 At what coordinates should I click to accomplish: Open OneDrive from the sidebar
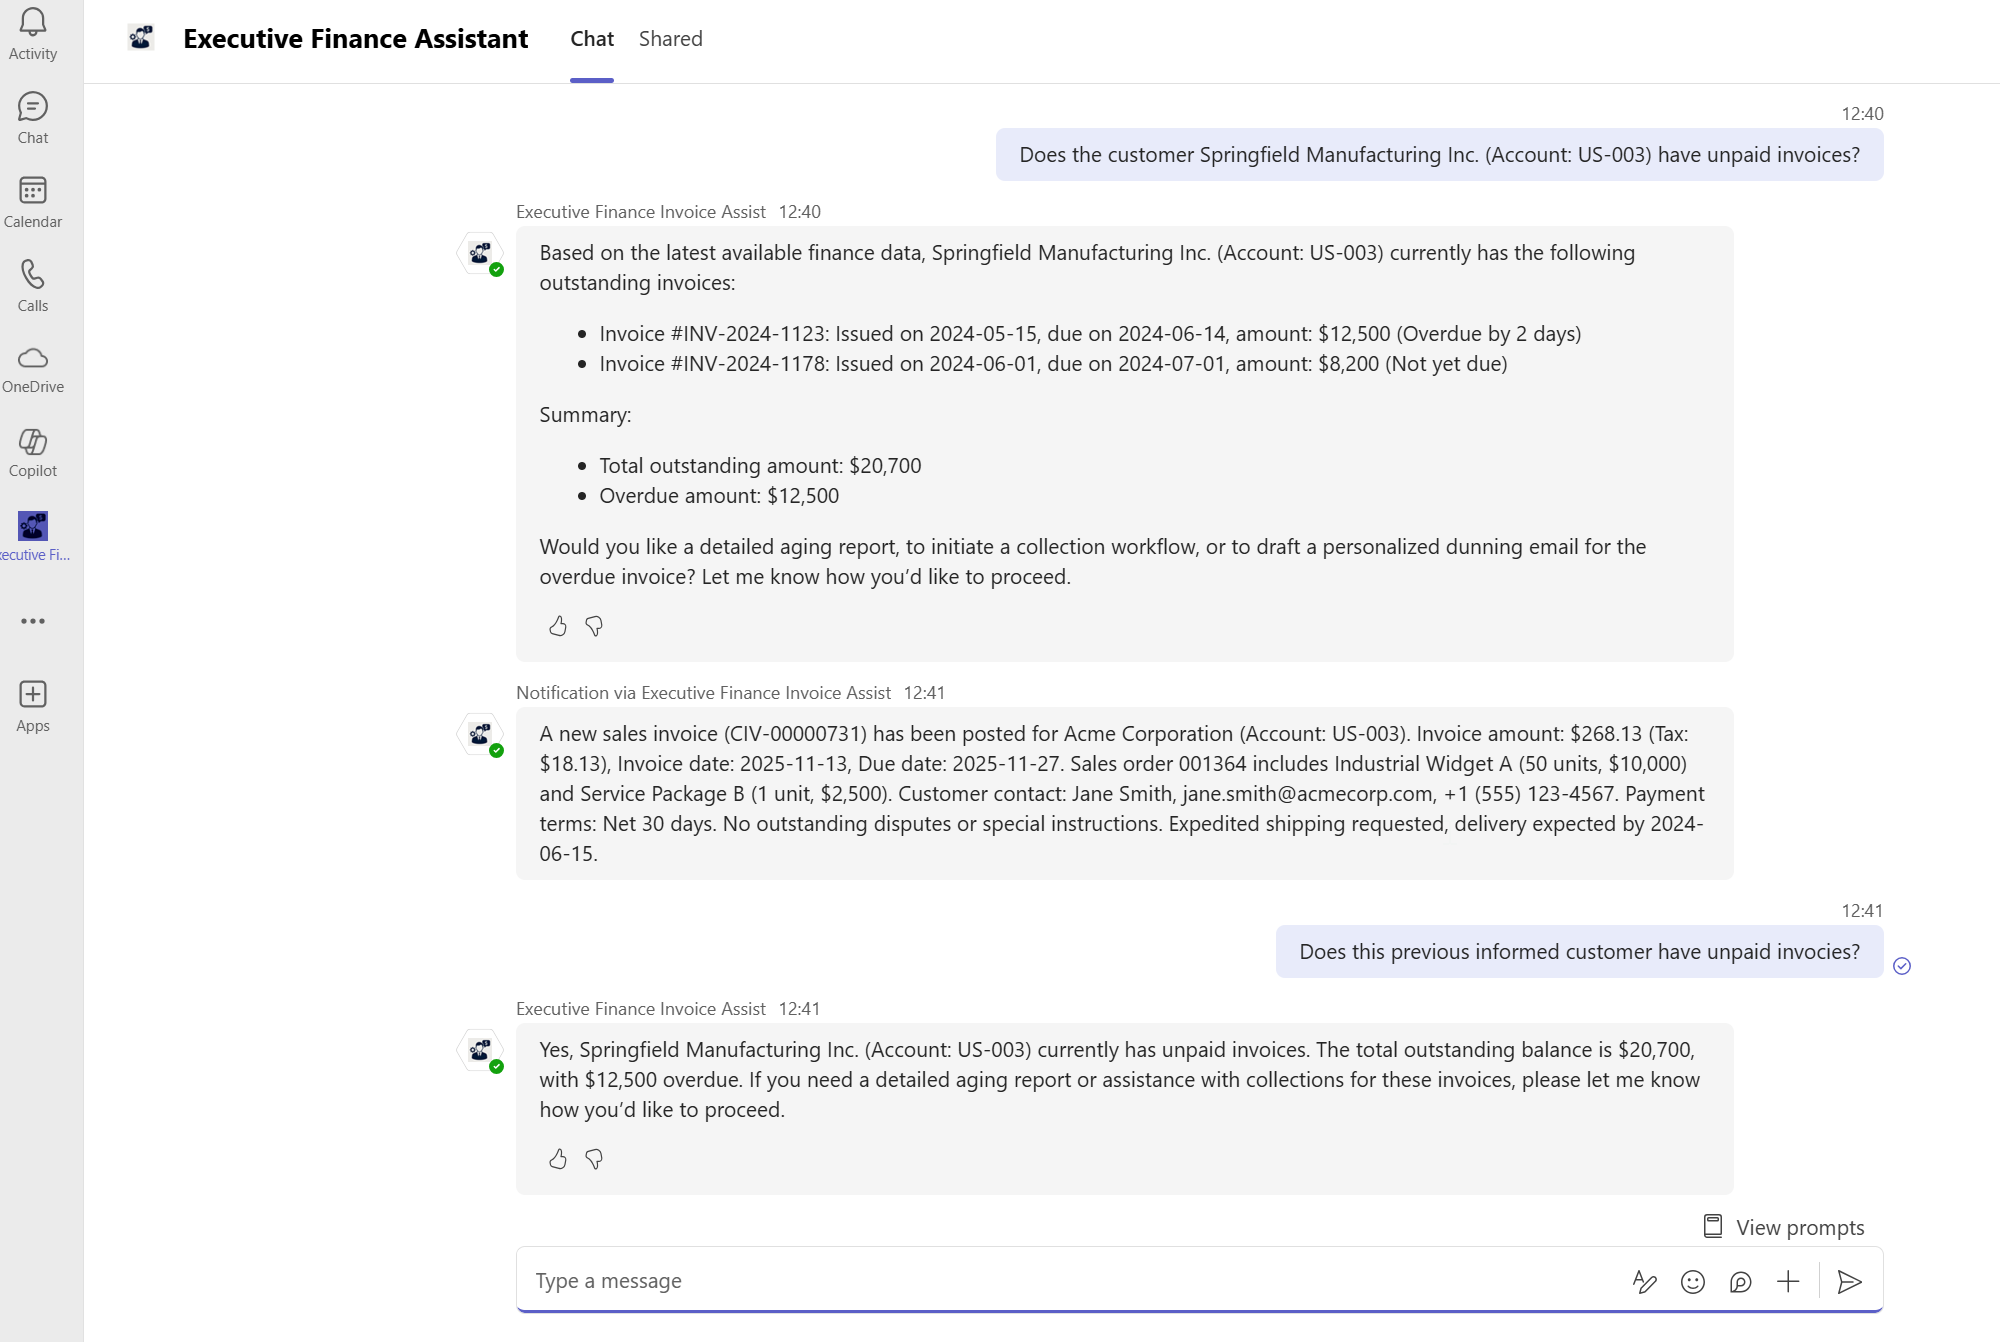[33, 369]
